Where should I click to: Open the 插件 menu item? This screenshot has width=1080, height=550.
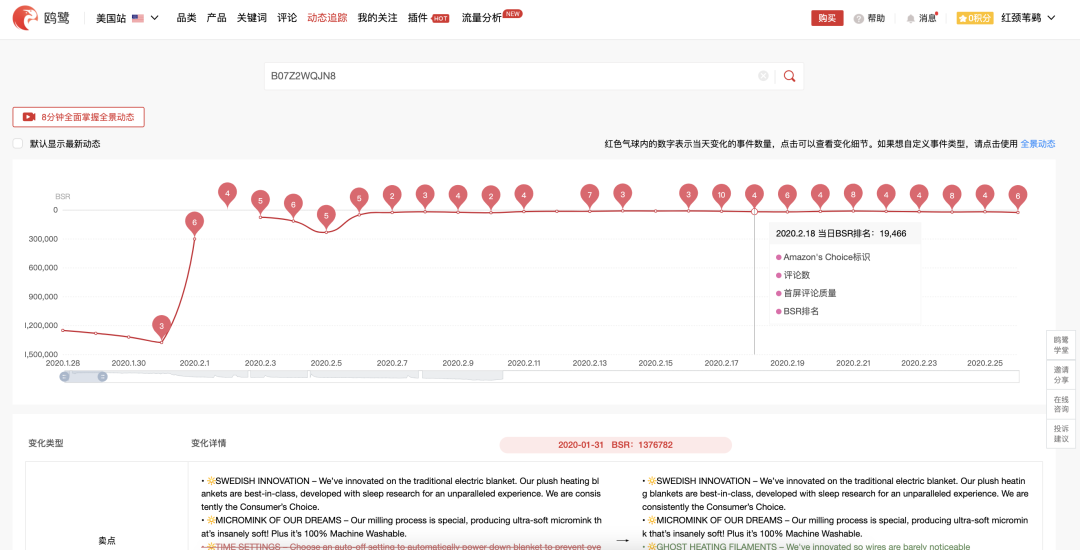click(417, 18)
